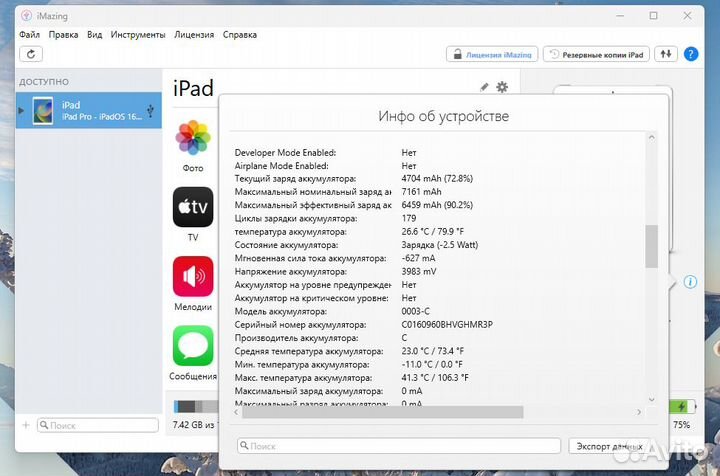Click the transfer arrows toolbar icon
Image resolution: width=720 pixels, height=476 pixels.
tap(665, 54)
